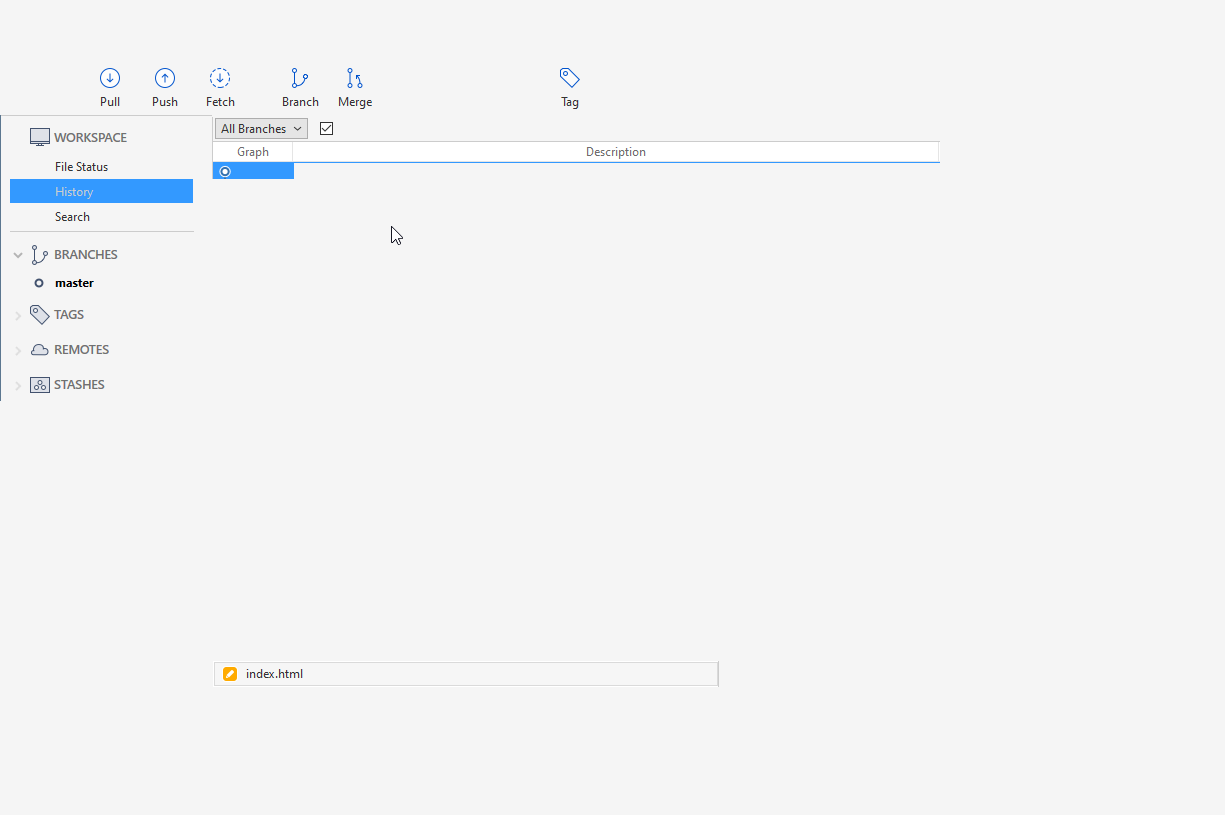Screen dimensions: 1225x815
Task: Click the Push toolbar icon
Action: click(165, 78)
